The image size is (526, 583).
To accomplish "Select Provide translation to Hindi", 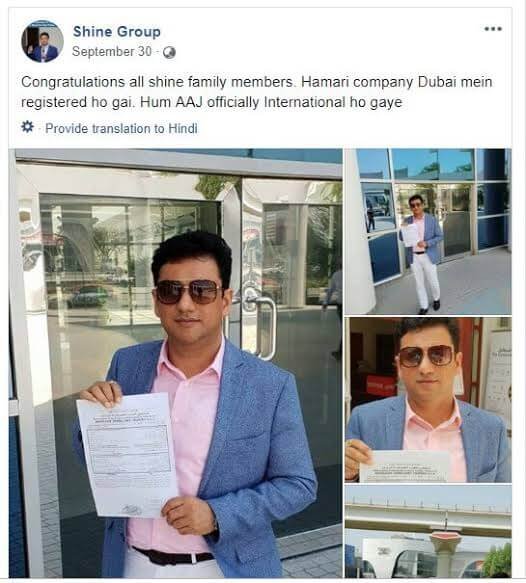I will coord(121,129).
